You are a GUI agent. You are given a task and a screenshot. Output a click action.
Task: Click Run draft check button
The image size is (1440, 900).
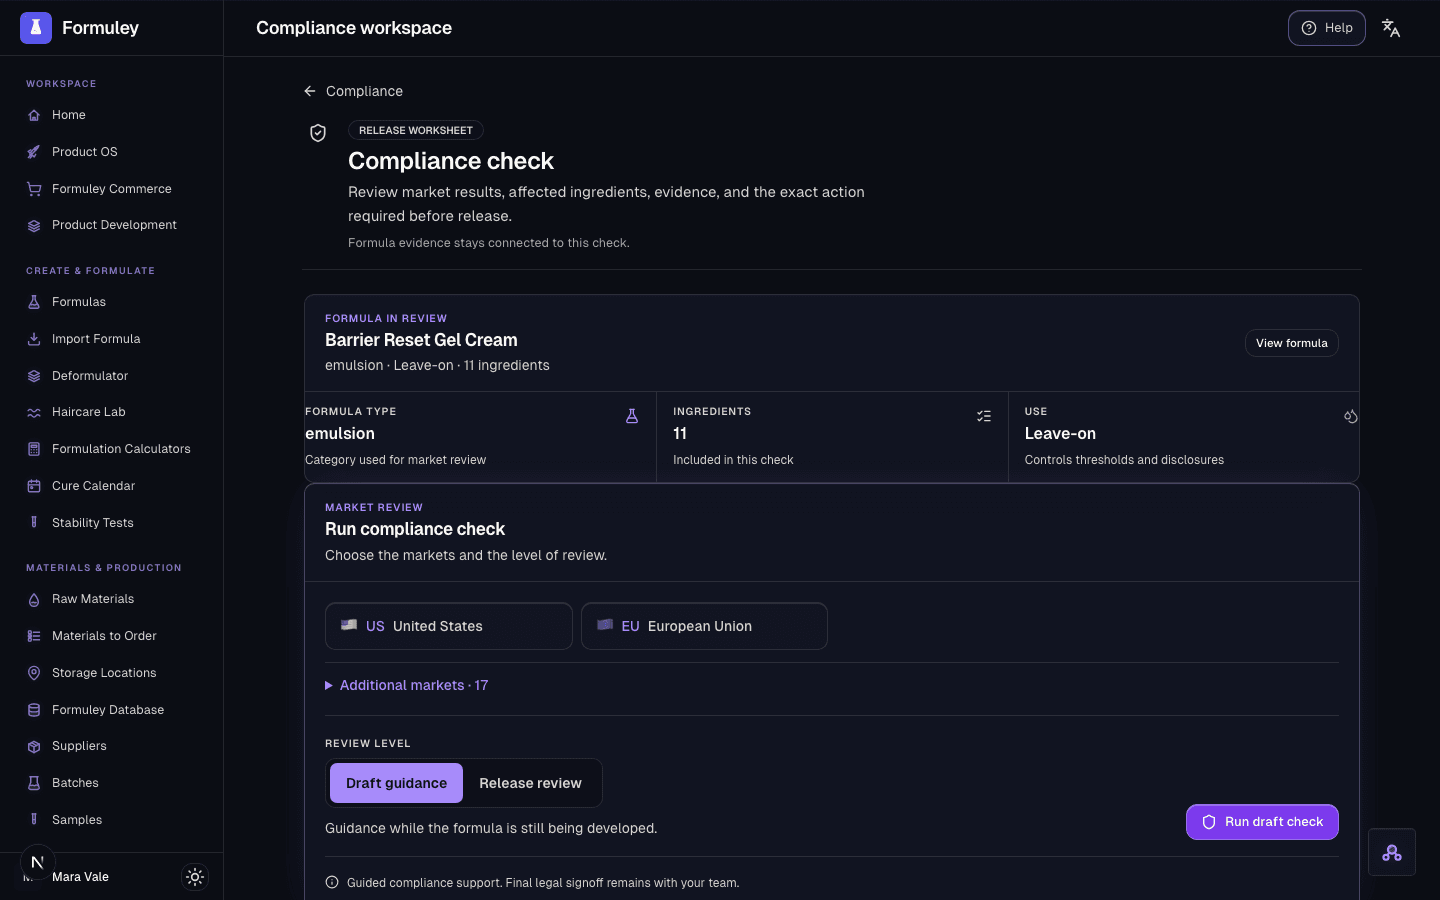[1262, 822]
